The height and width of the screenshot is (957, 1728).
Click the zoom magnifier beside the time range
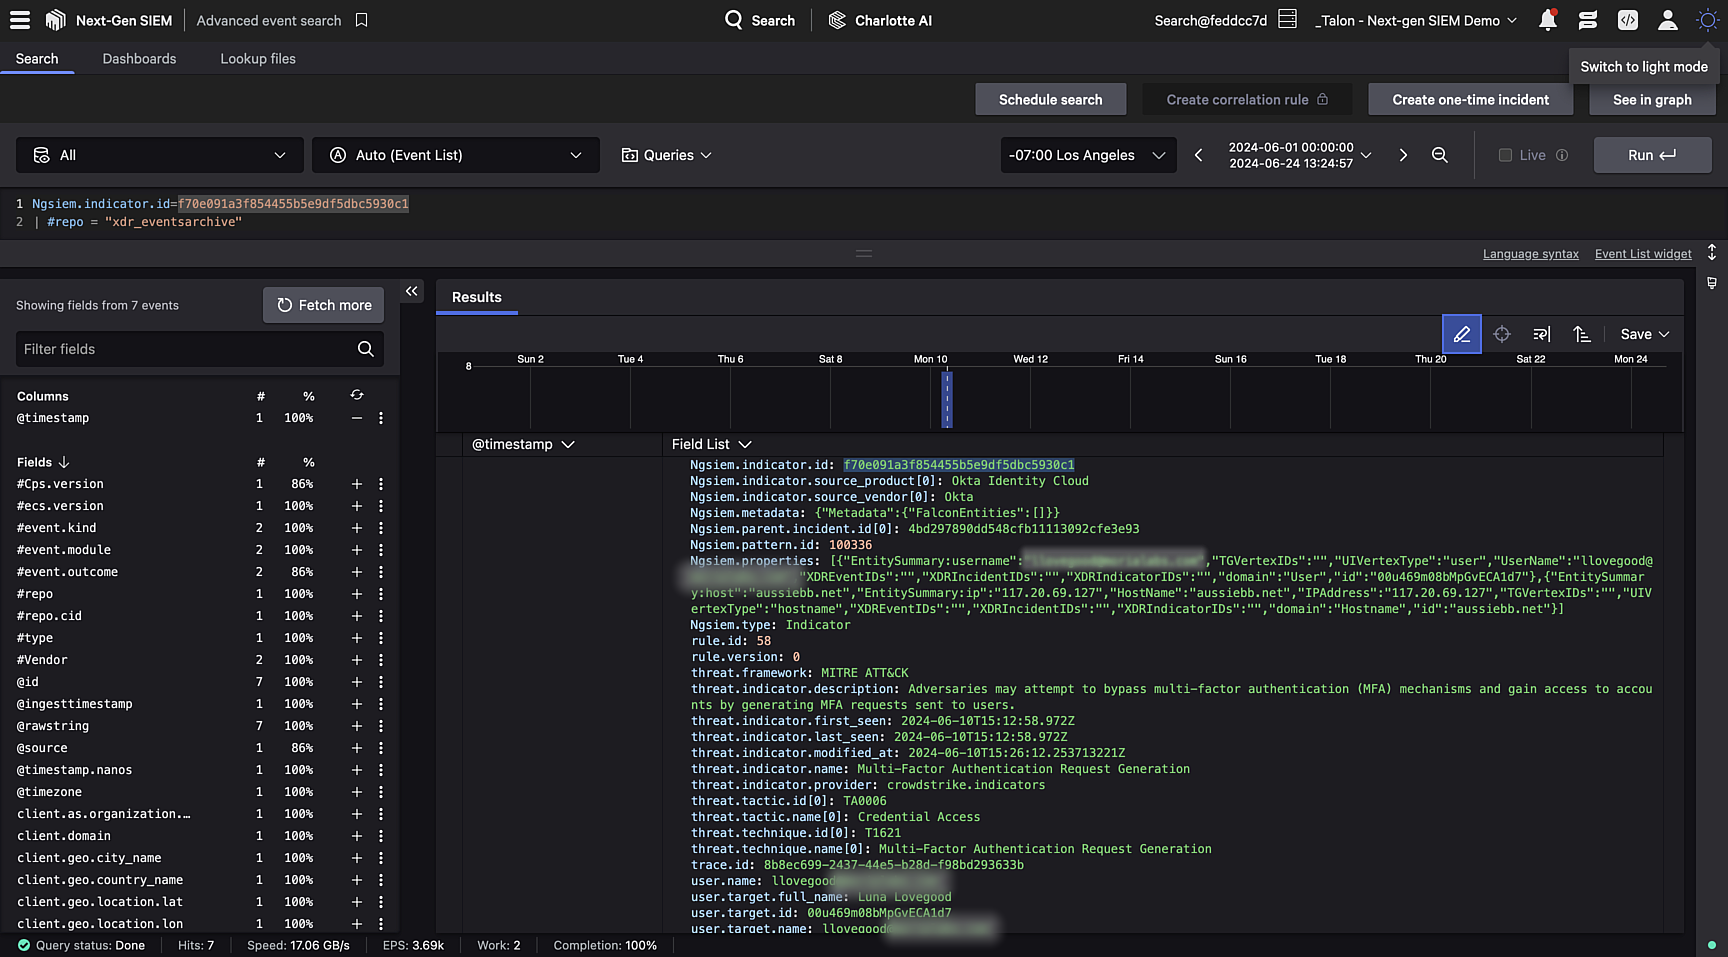pos(1440,155)
